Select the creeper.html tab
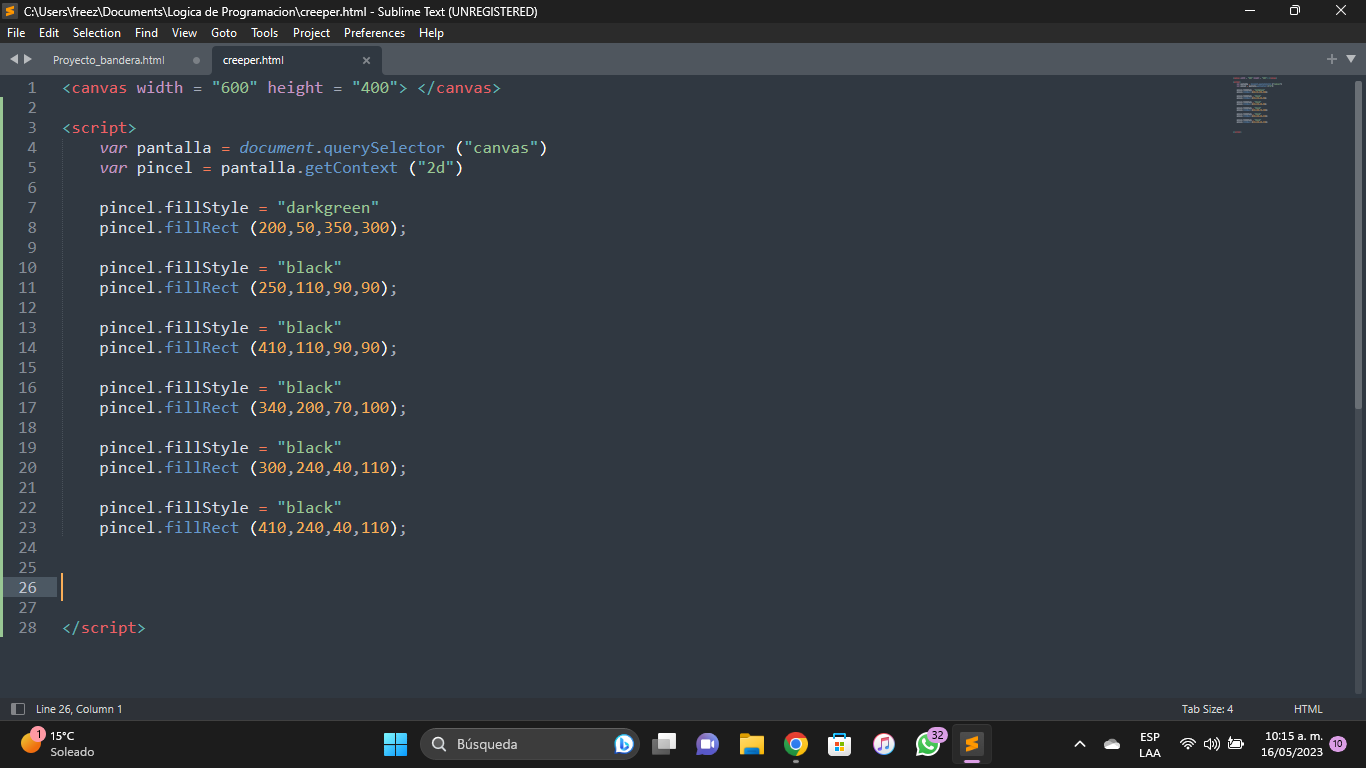The height and width of the screenshot is (768, 1366). tap(253, 60)
